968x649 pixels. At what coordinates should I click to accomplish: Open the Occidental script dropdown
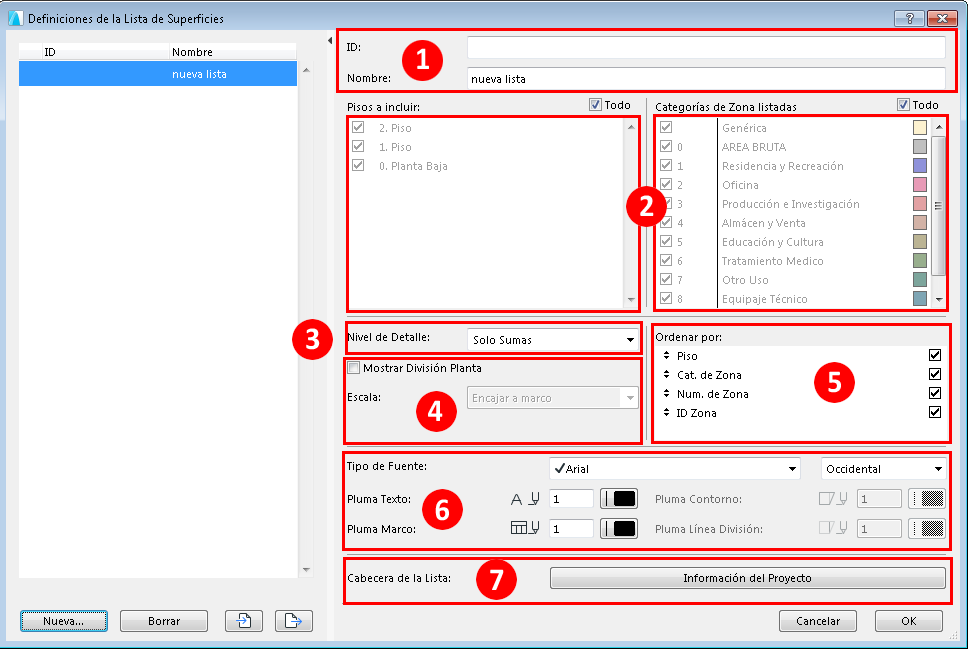(x=883, y=469)
